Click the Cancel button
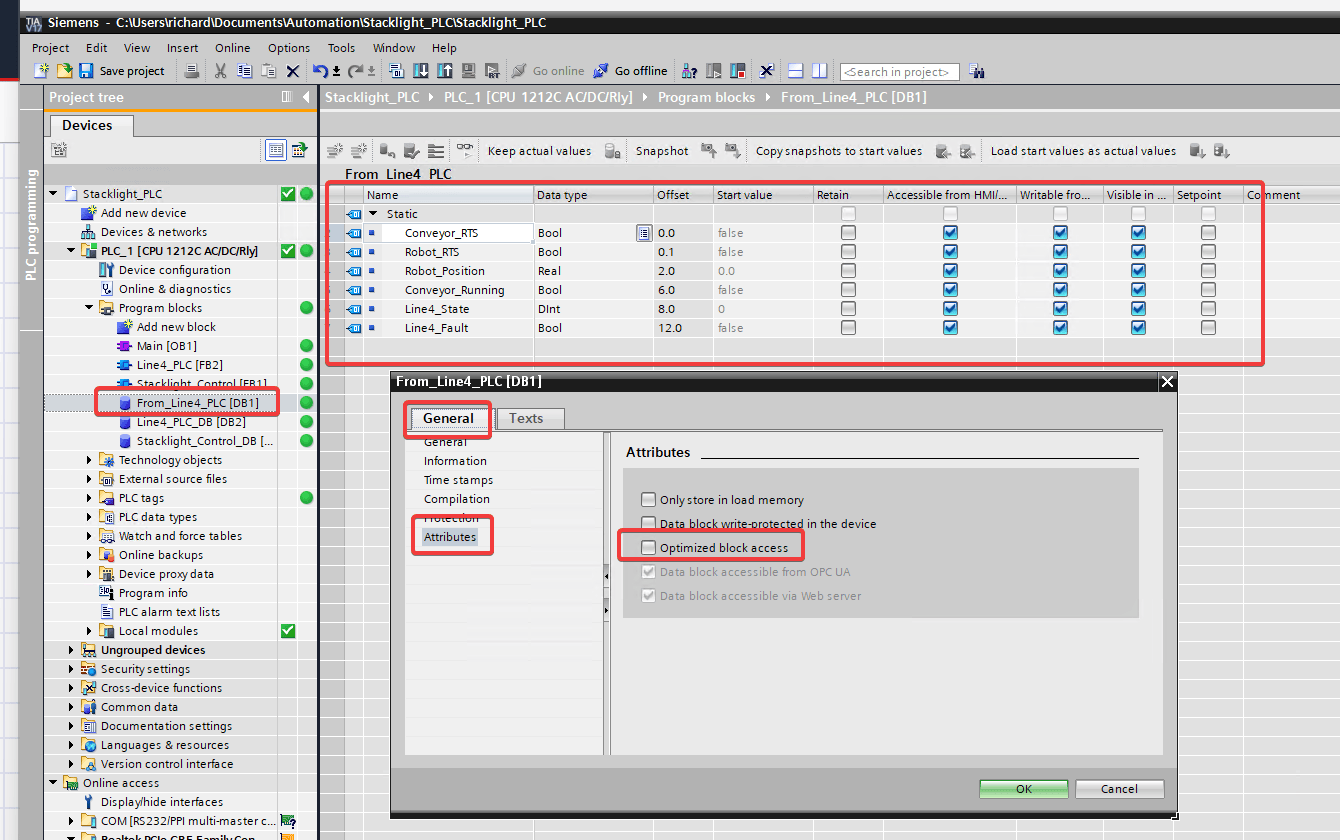The height and width of the screenshot is (840, 1340). tap(1119, 788)
